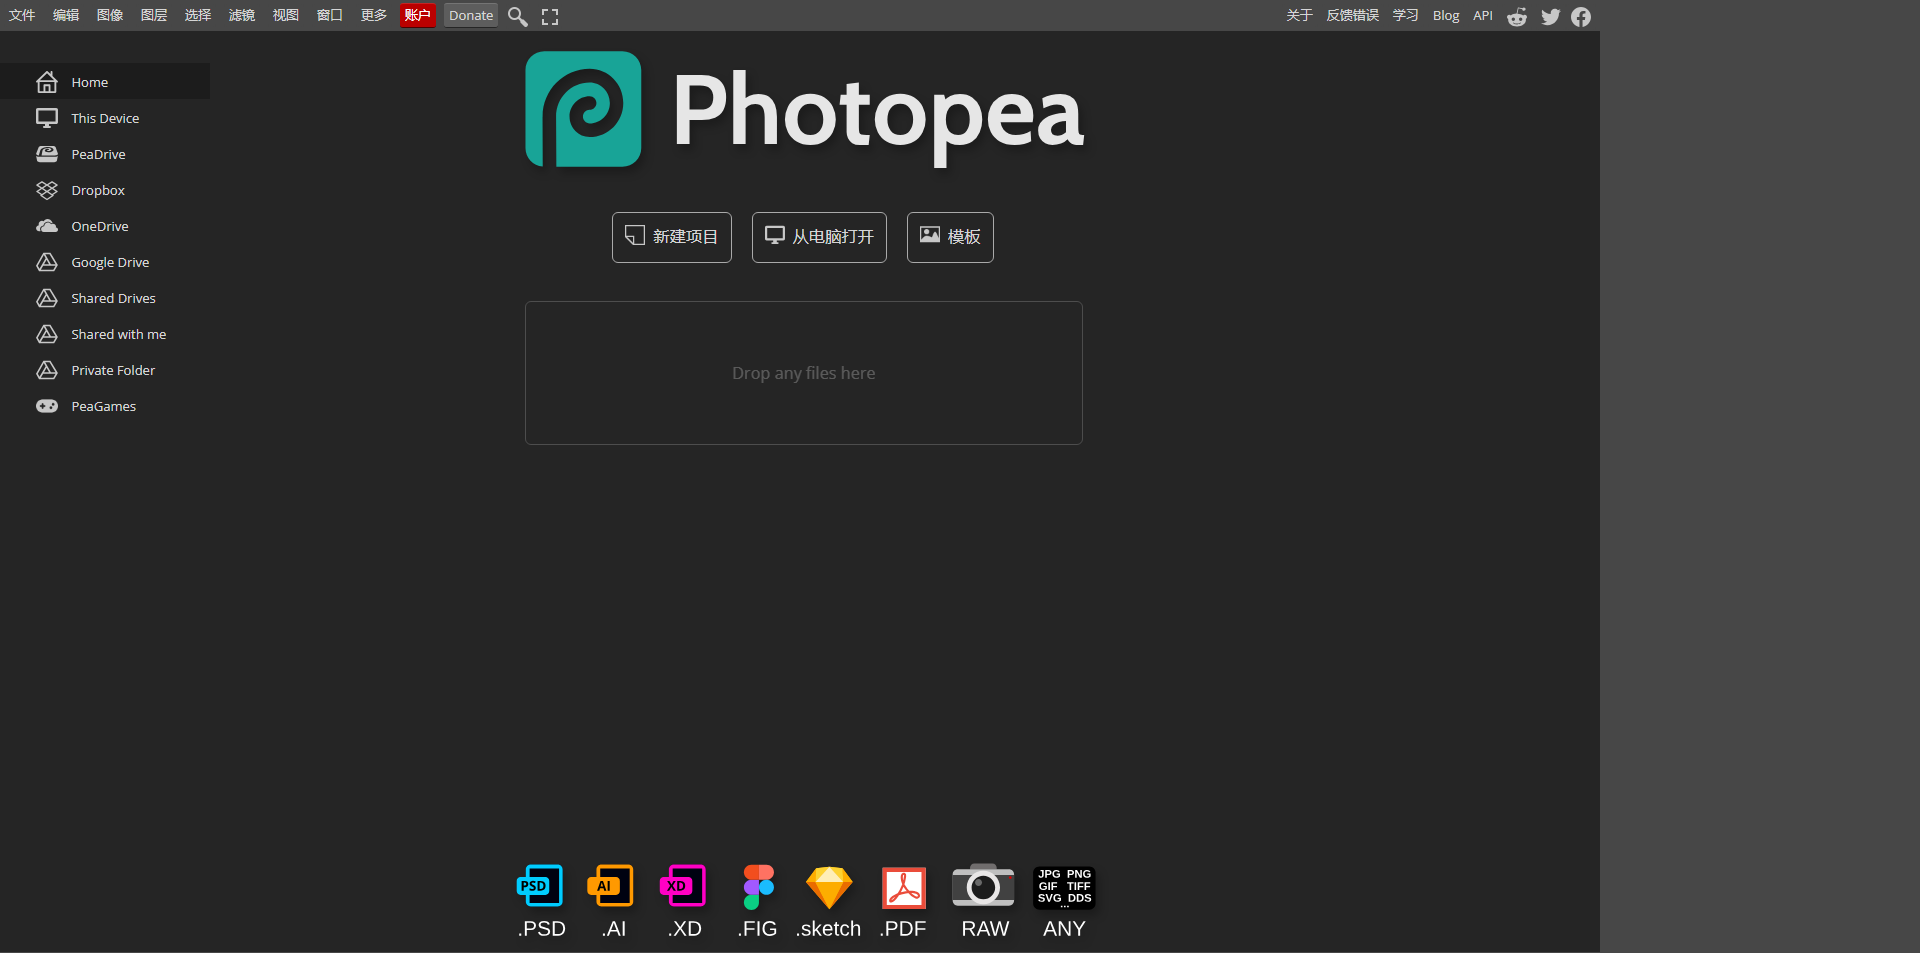Click the PeaDrive disk icon
1920x953 pixels.
pos(47,154)
